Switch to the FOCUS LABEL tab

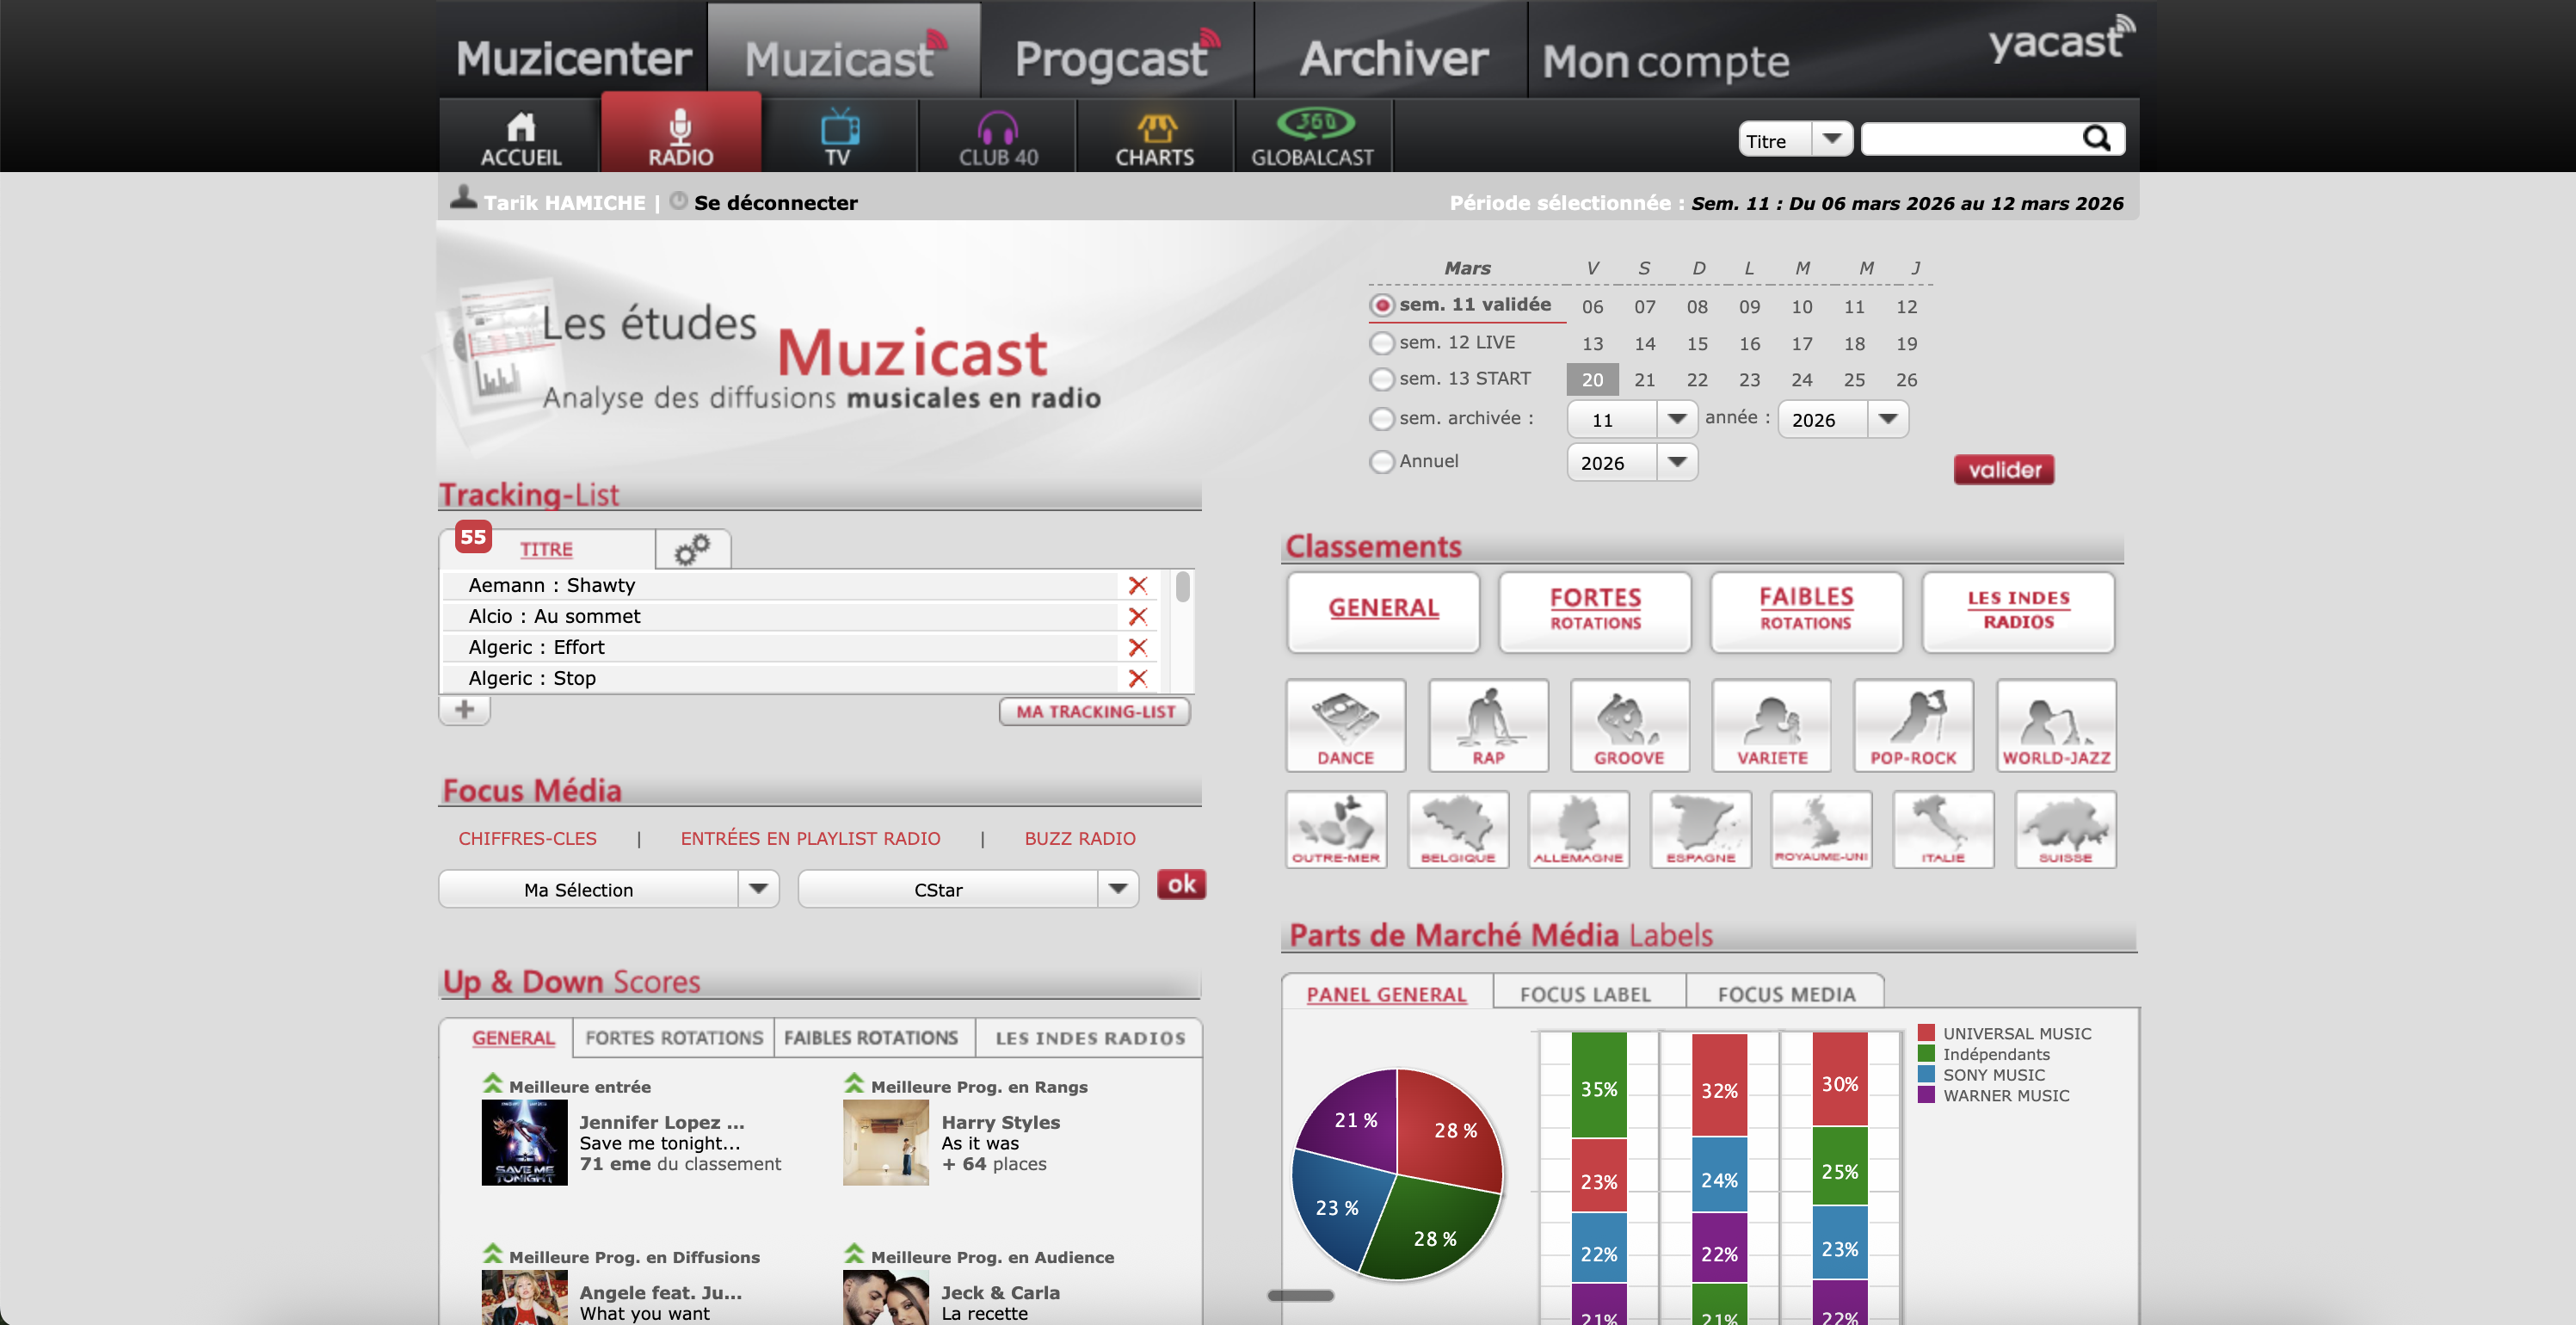click(x=1586, y=993)
